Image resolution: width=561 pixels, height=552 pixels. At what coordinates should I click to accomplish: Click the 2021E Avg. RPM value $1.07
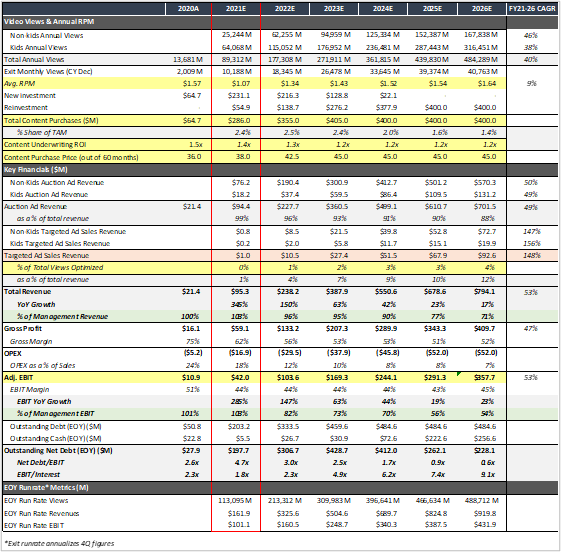(x=241, y=84)
